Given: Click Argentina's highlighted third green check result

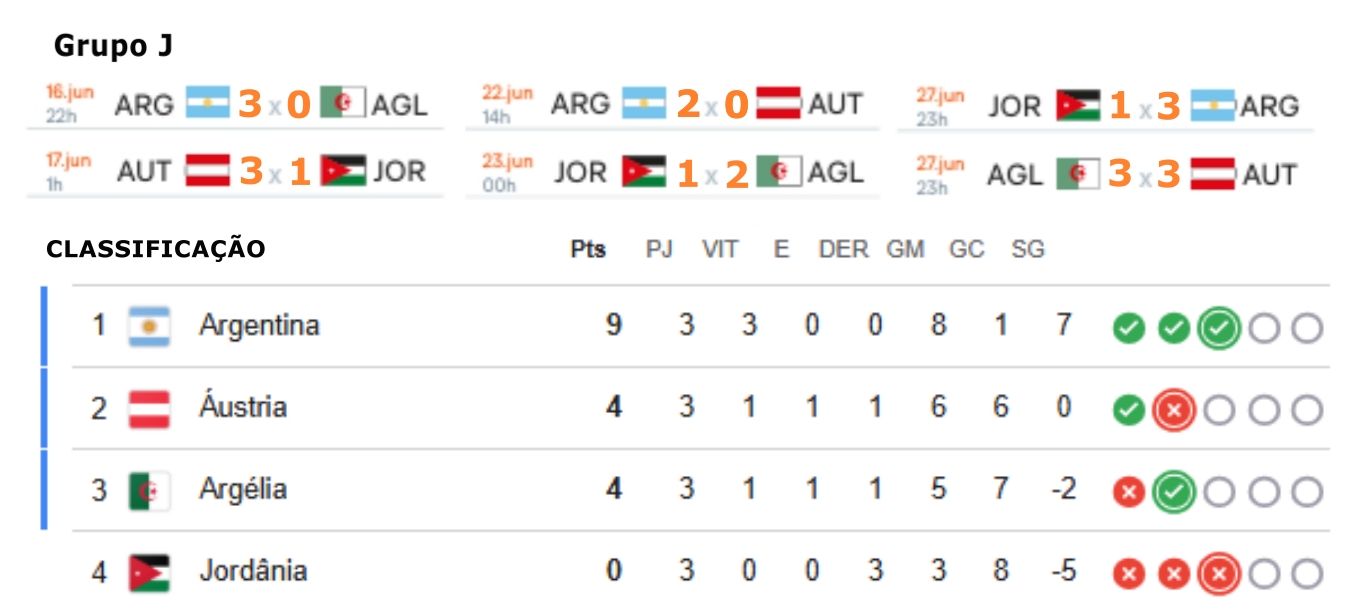Looking at the screenshot, I should point(1219,328).
